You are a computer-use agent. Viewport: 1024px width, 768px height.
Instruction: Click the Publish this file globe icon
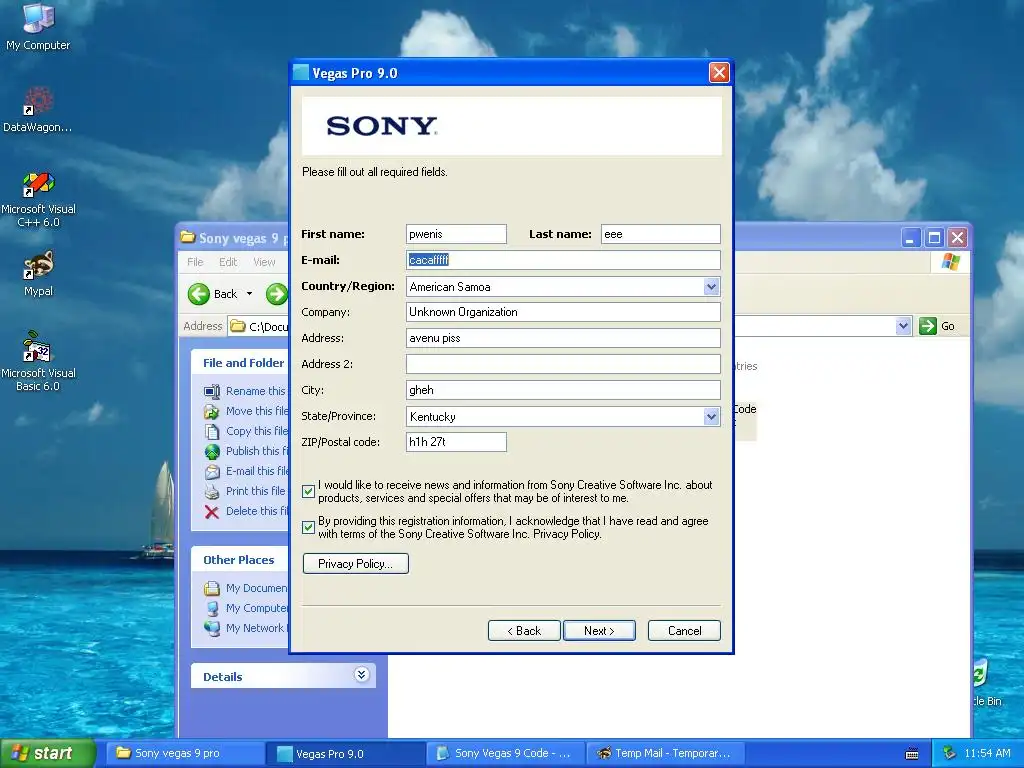(212, 451)
